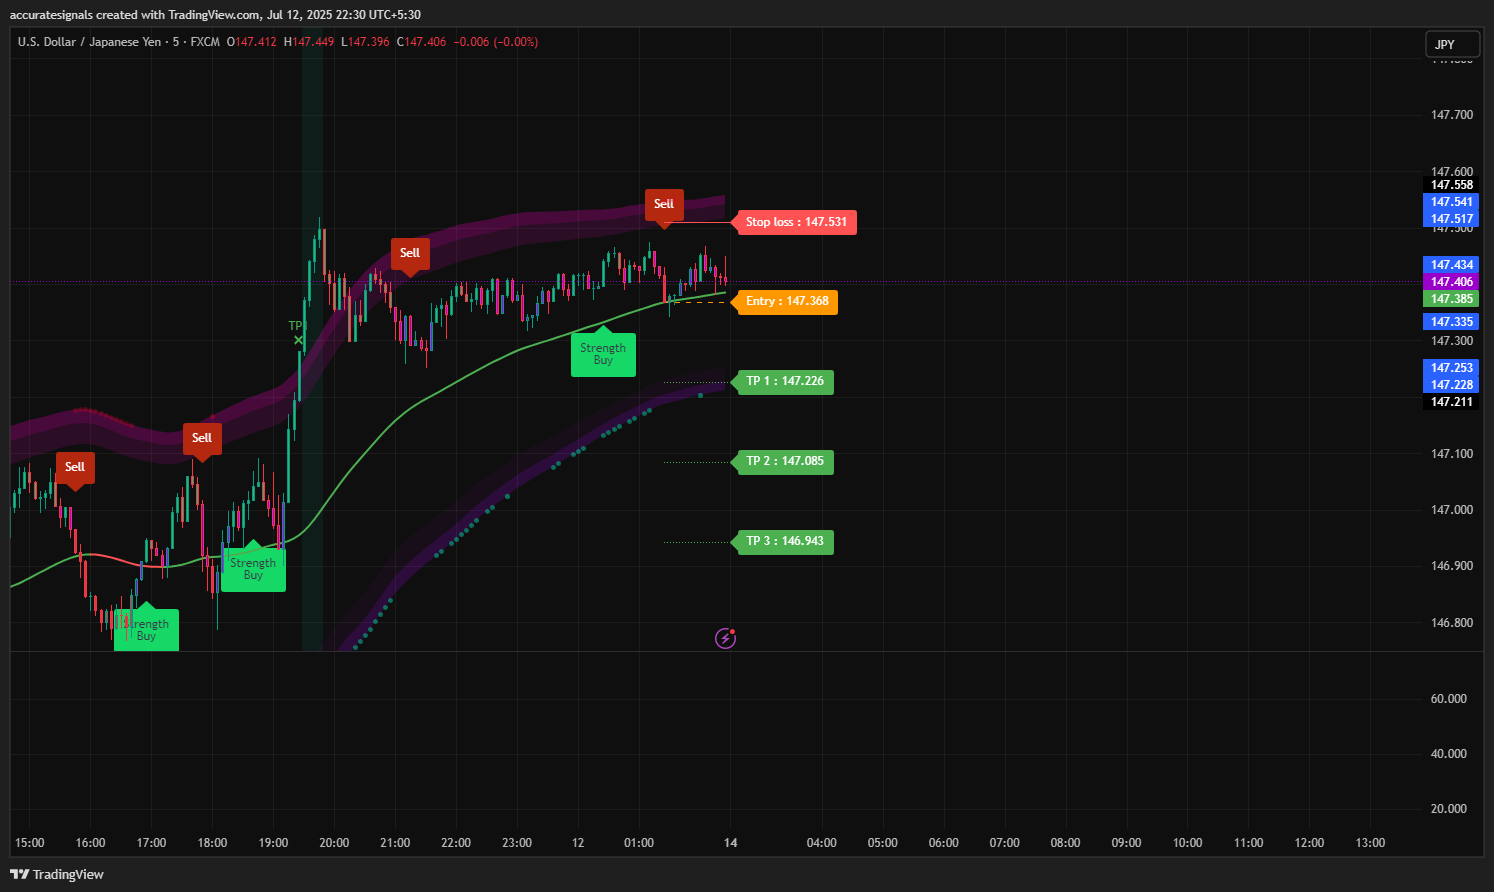Image resolution: width=1494 pixels, height=892 pixels.
Task: Click the 11:00 time axis label
Action: point(1249,843)
